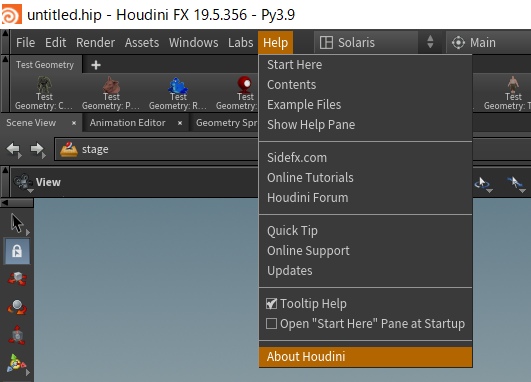Select the Test Geometry Tommy shelf tool
Image resolution: width=531 pixels, height=382 pixels.
[x=507, y=93]
